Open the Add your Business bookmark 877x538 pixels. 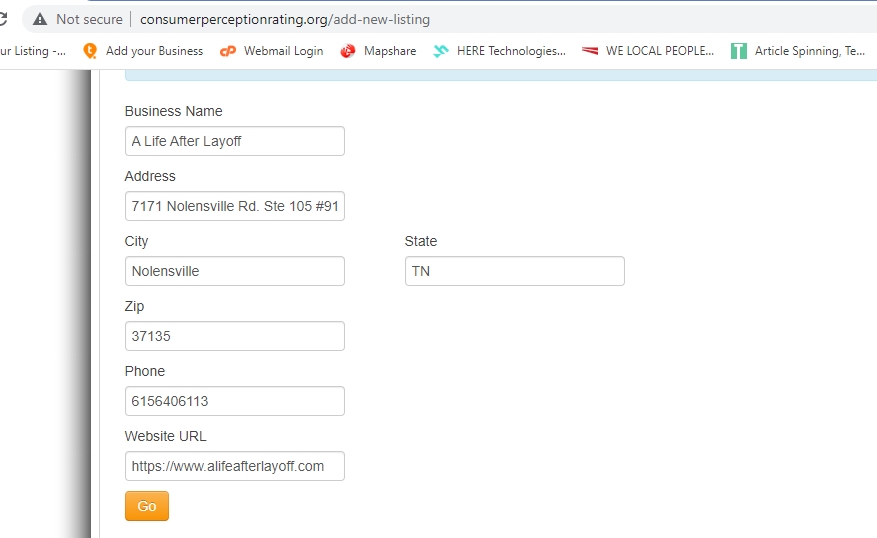point(143,51)
